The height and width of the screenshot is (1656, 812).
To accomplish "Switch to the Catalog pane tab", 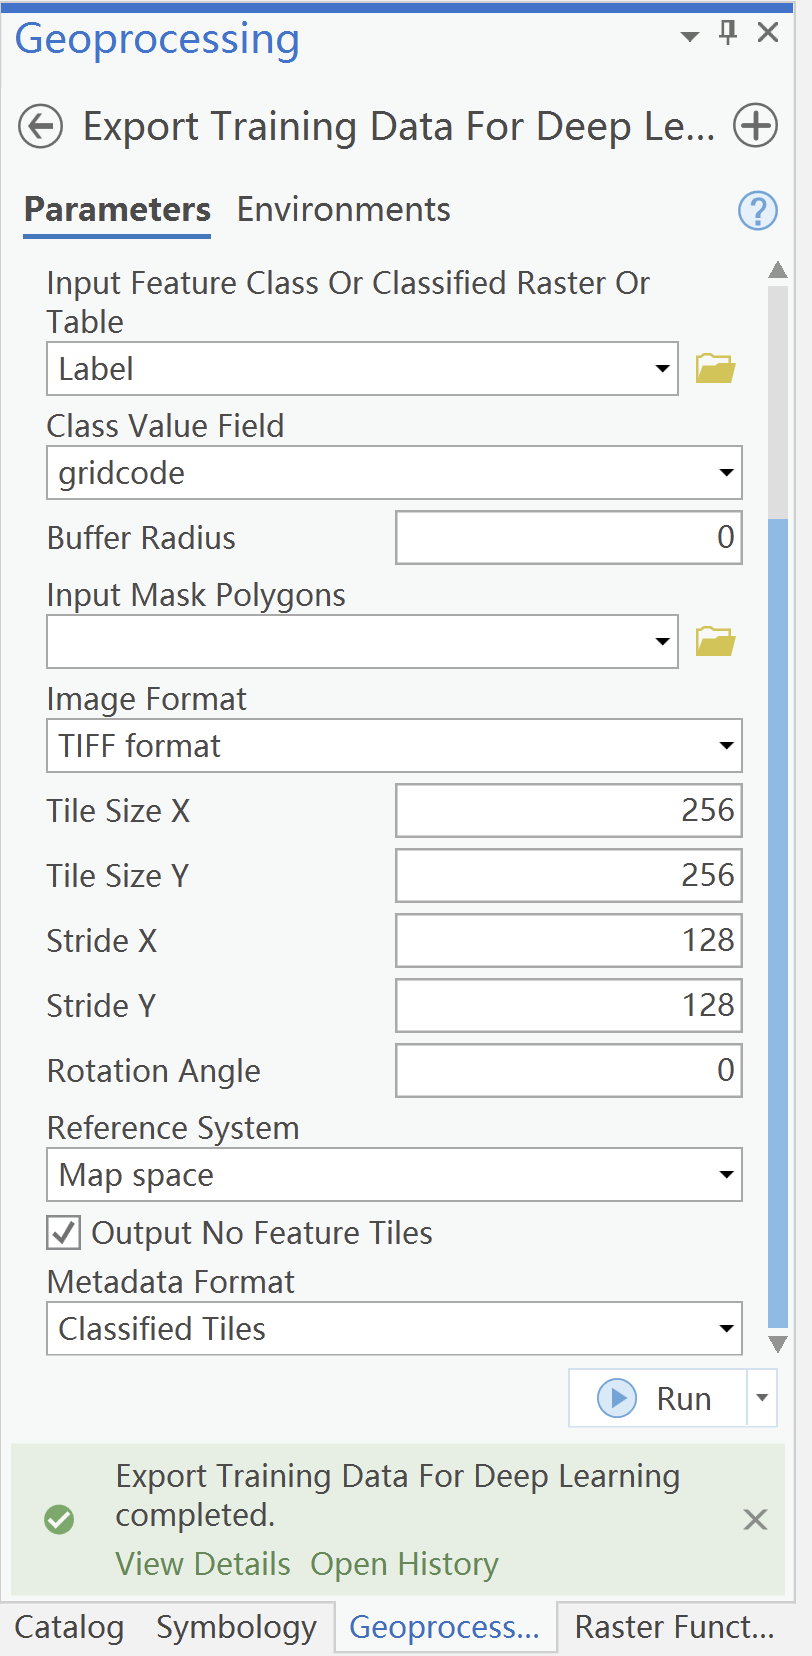I will pos(69,1628).
